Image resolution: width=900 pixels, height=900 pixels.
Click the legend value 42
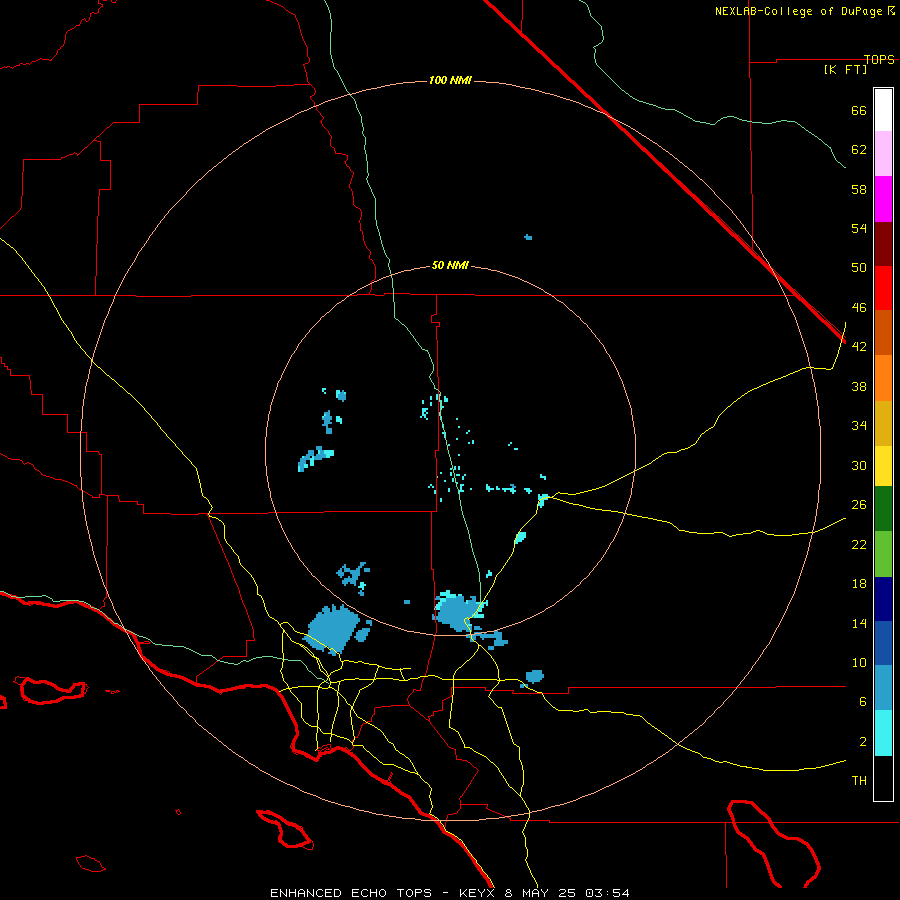[x=859, y=347]
